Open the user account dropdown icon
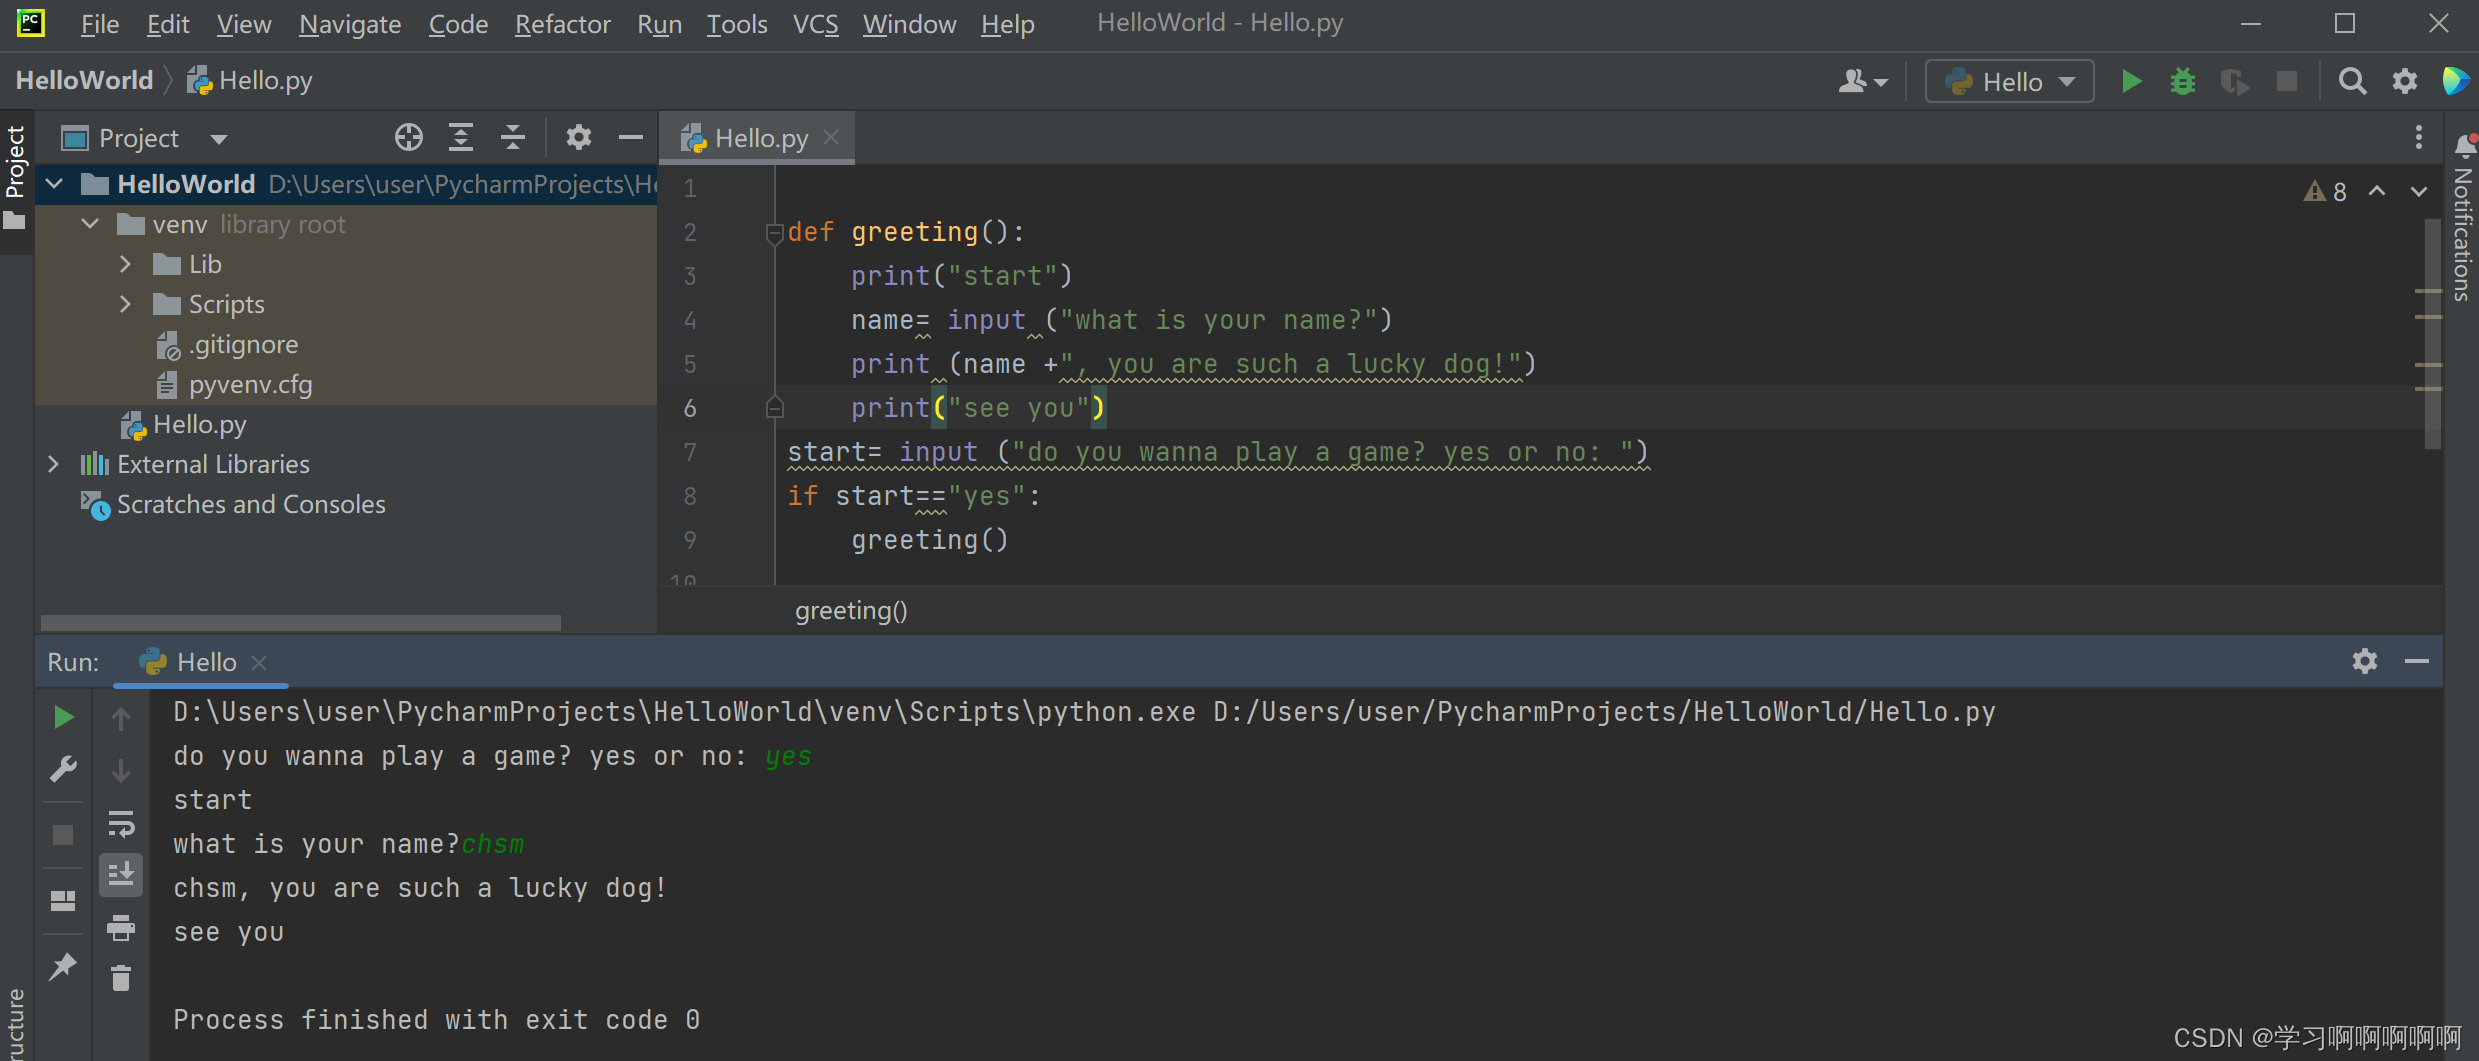 click(x=1862, y=81)
